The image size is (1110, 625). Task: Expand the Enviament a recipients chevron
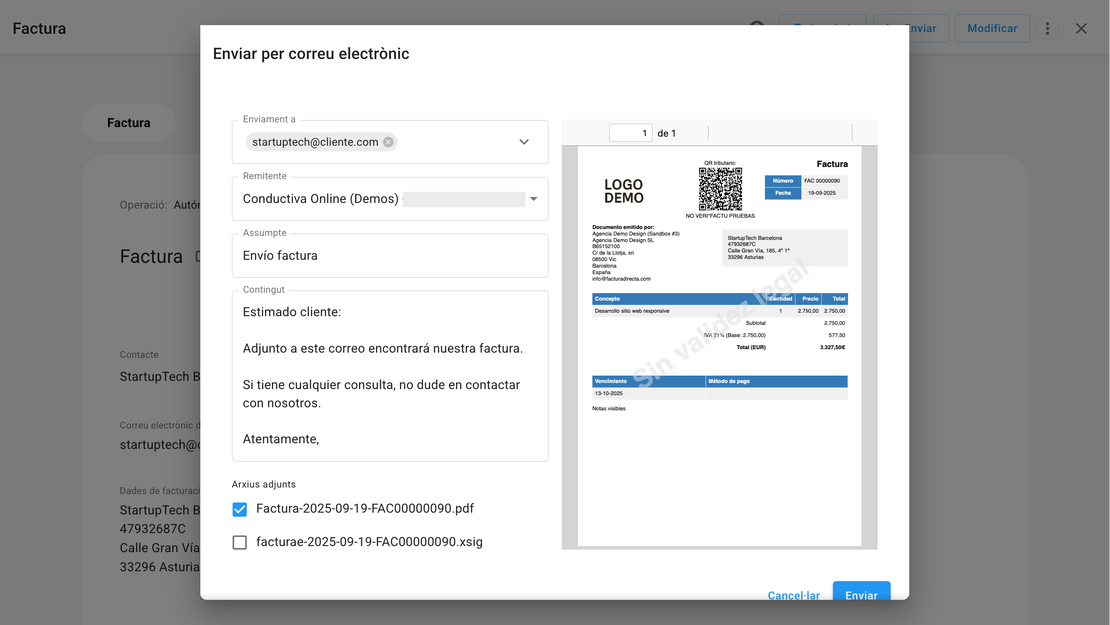[524, 142]
